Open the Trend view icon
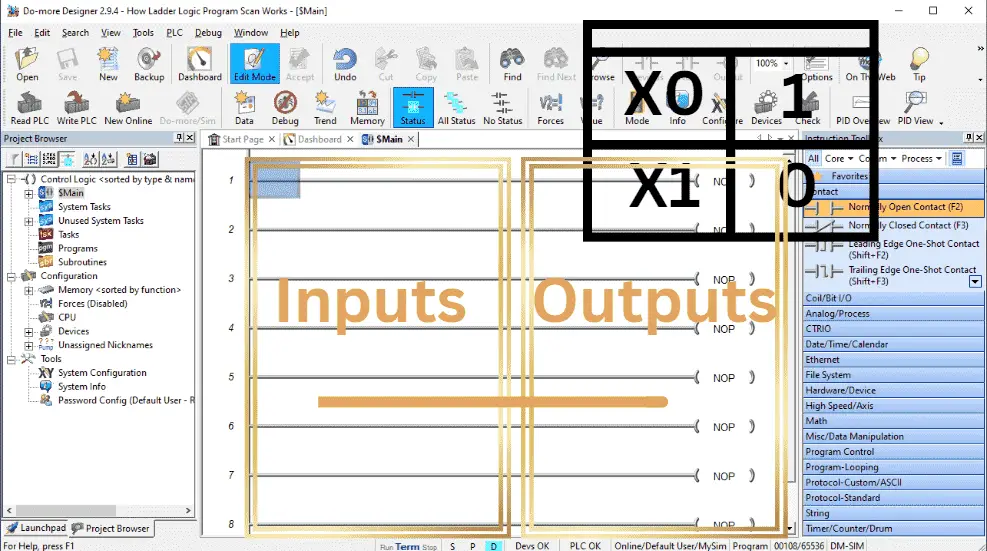Viewport: 987px width, 551px height. (x=325, y=108)
